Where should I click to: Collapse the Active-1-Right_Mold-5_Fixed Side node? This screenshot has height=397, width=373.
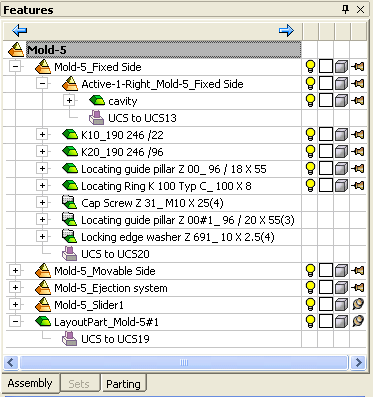tap(42, 83)
